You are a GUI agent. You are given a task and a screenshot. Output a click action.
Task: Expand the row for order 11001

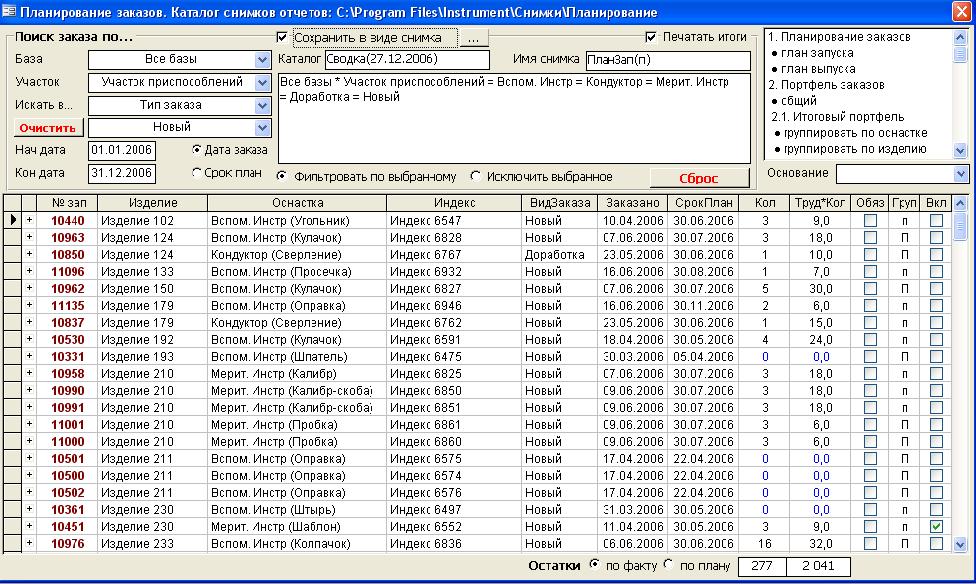tap(29, 425)
